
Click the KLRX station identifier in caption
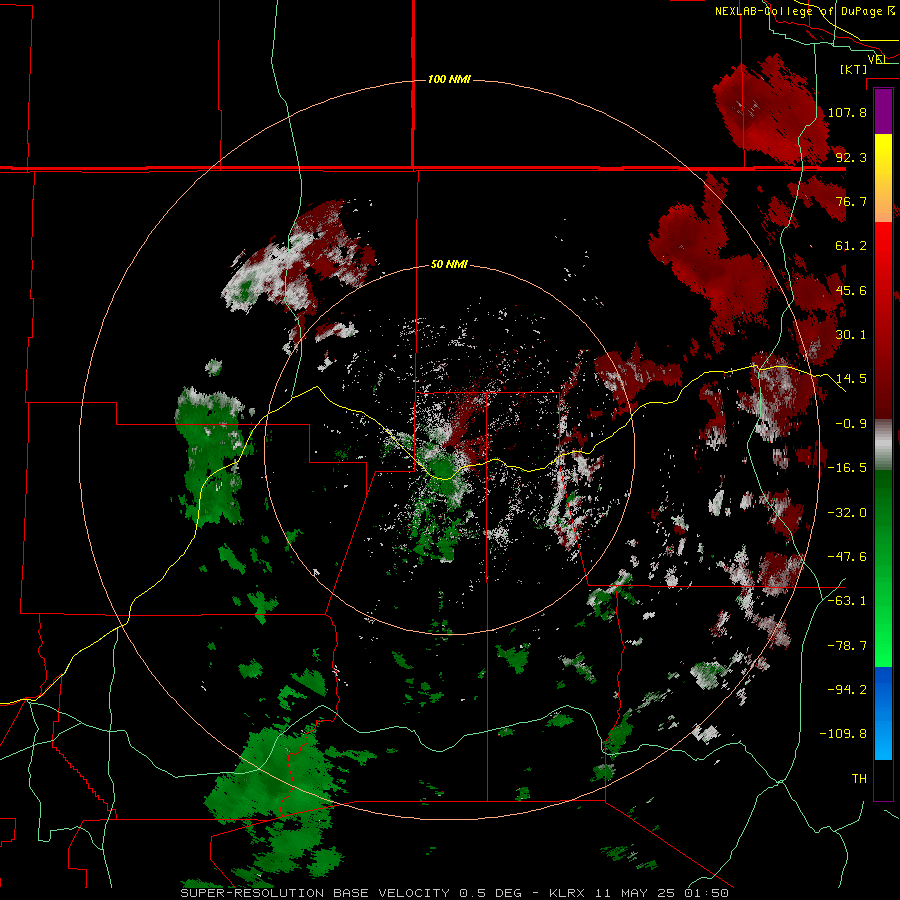click(567, 893)
